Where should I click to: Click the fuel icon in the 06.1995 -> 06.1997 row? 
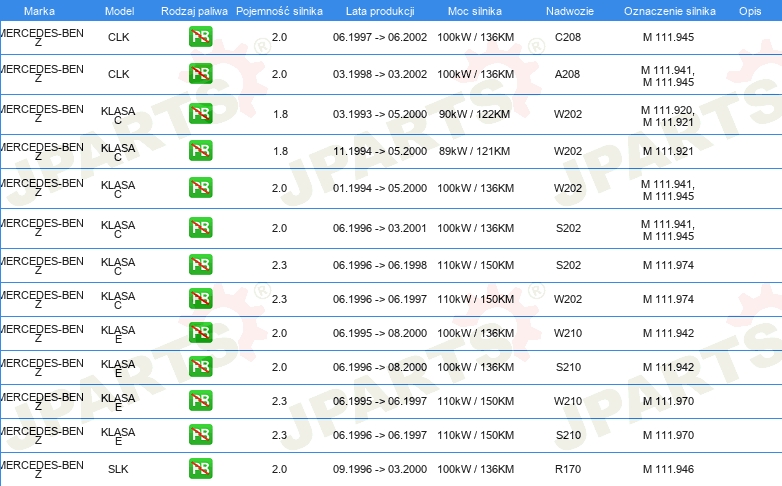[200, 400]
